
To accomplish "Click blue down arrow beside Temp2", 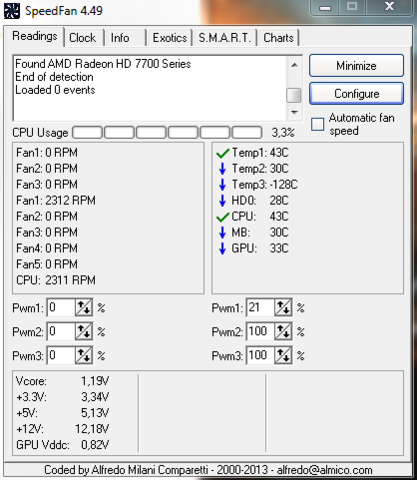I will pyautogui.click(x=222, y=169).
